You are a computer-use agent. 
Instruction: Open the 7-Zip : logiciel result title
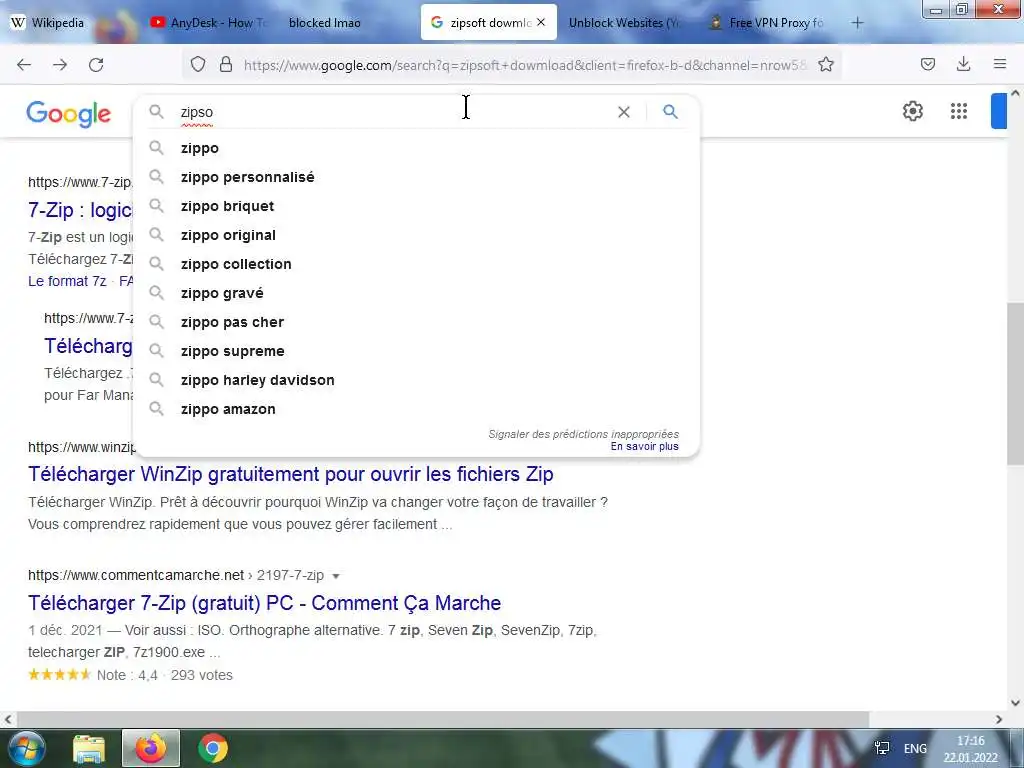click(80, 210)
